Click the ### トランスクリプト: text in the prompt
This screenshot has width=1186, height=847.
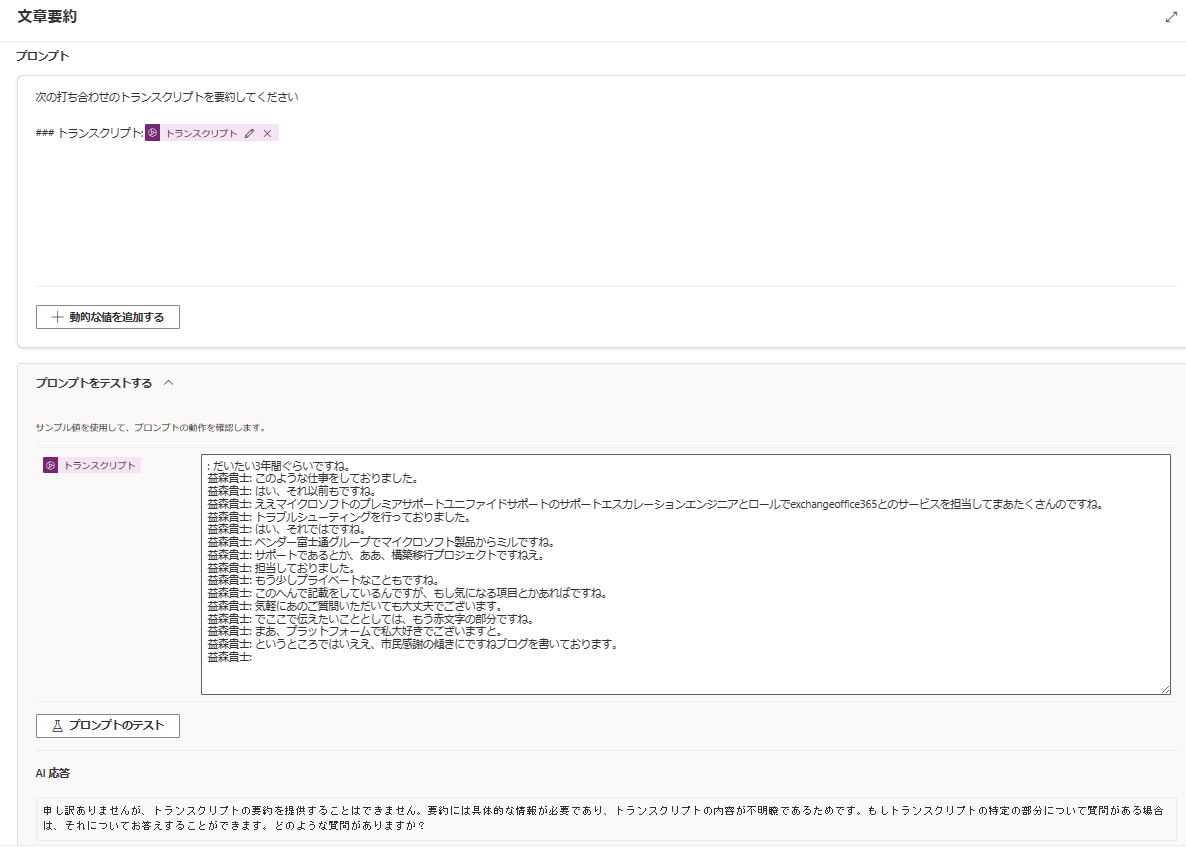pos(89,133)
